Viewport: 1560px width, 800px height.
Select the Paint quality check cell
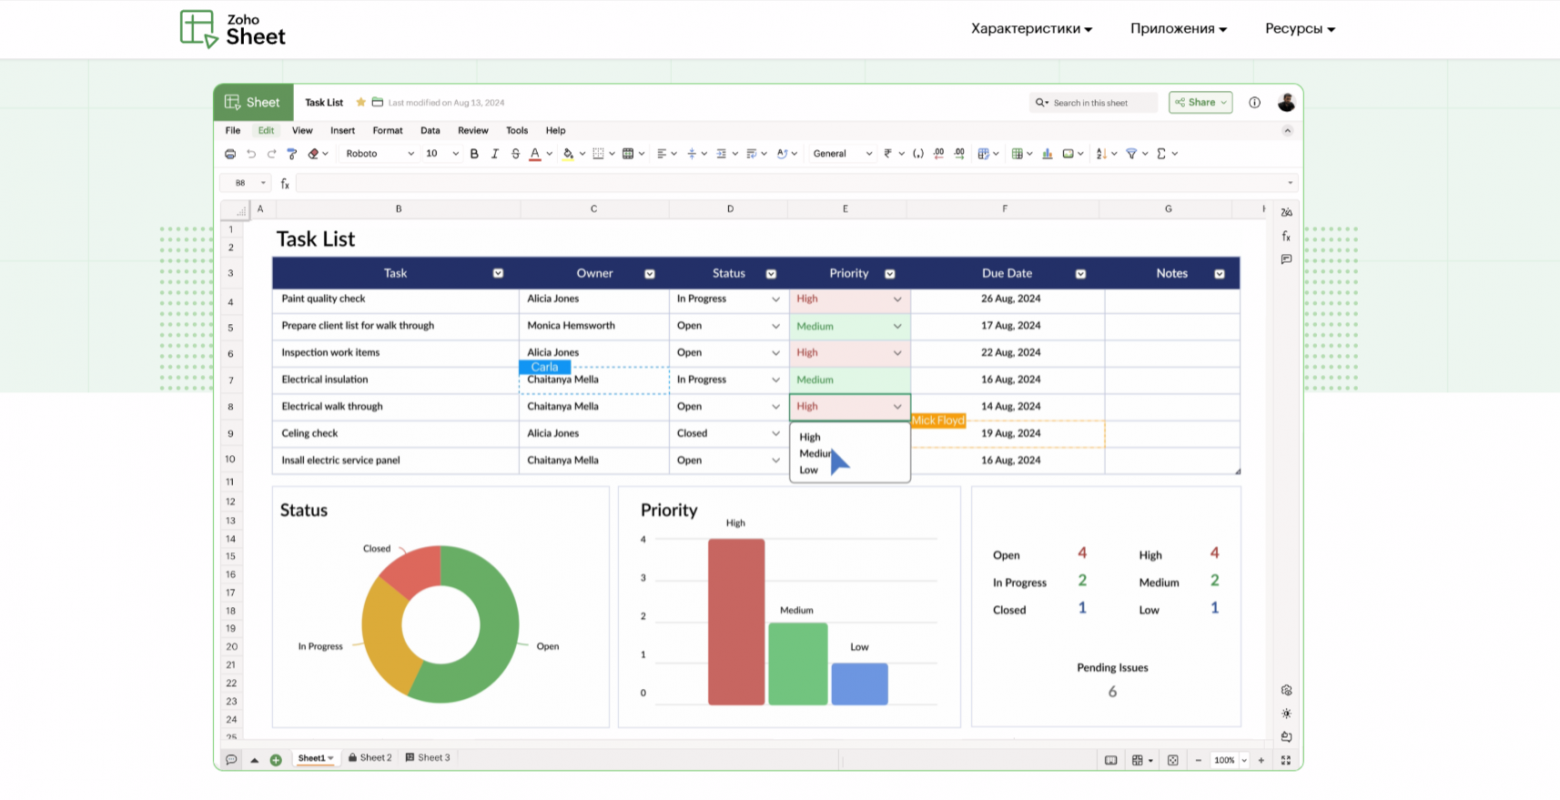click(396, 299)
